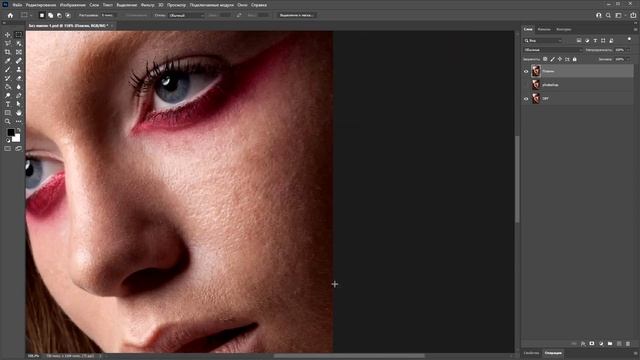Open the Style dropdown in options bar
The height and width of the screenshot is (360, 640).
[186, 15]
